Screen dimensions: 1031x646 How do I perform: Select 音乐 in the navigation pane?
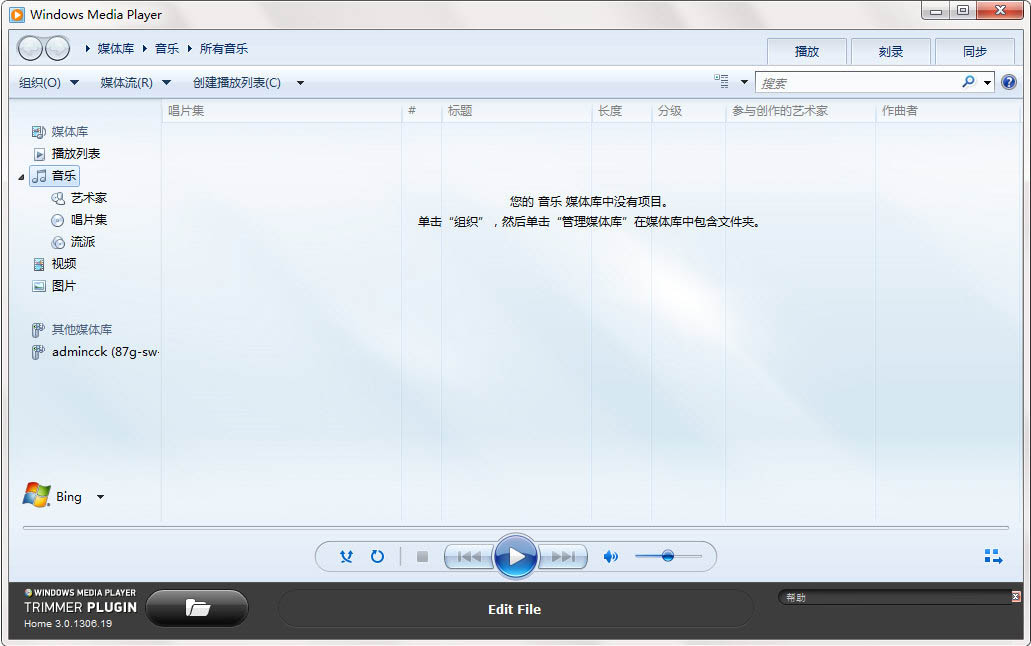[55, 176]
